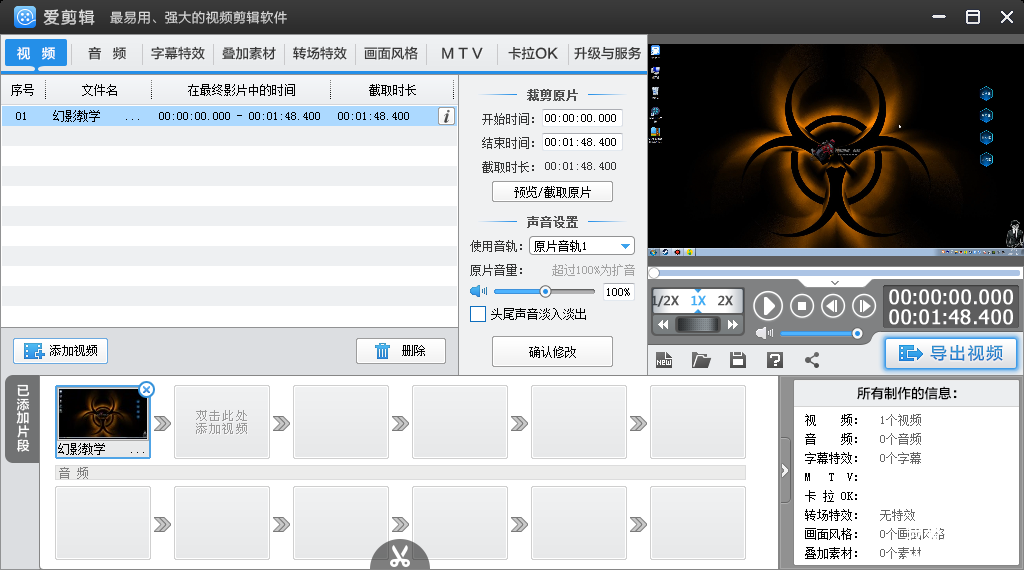Step back one frame in the preview
Viewport: 1024px width, 570px height.
pos(833,306)
